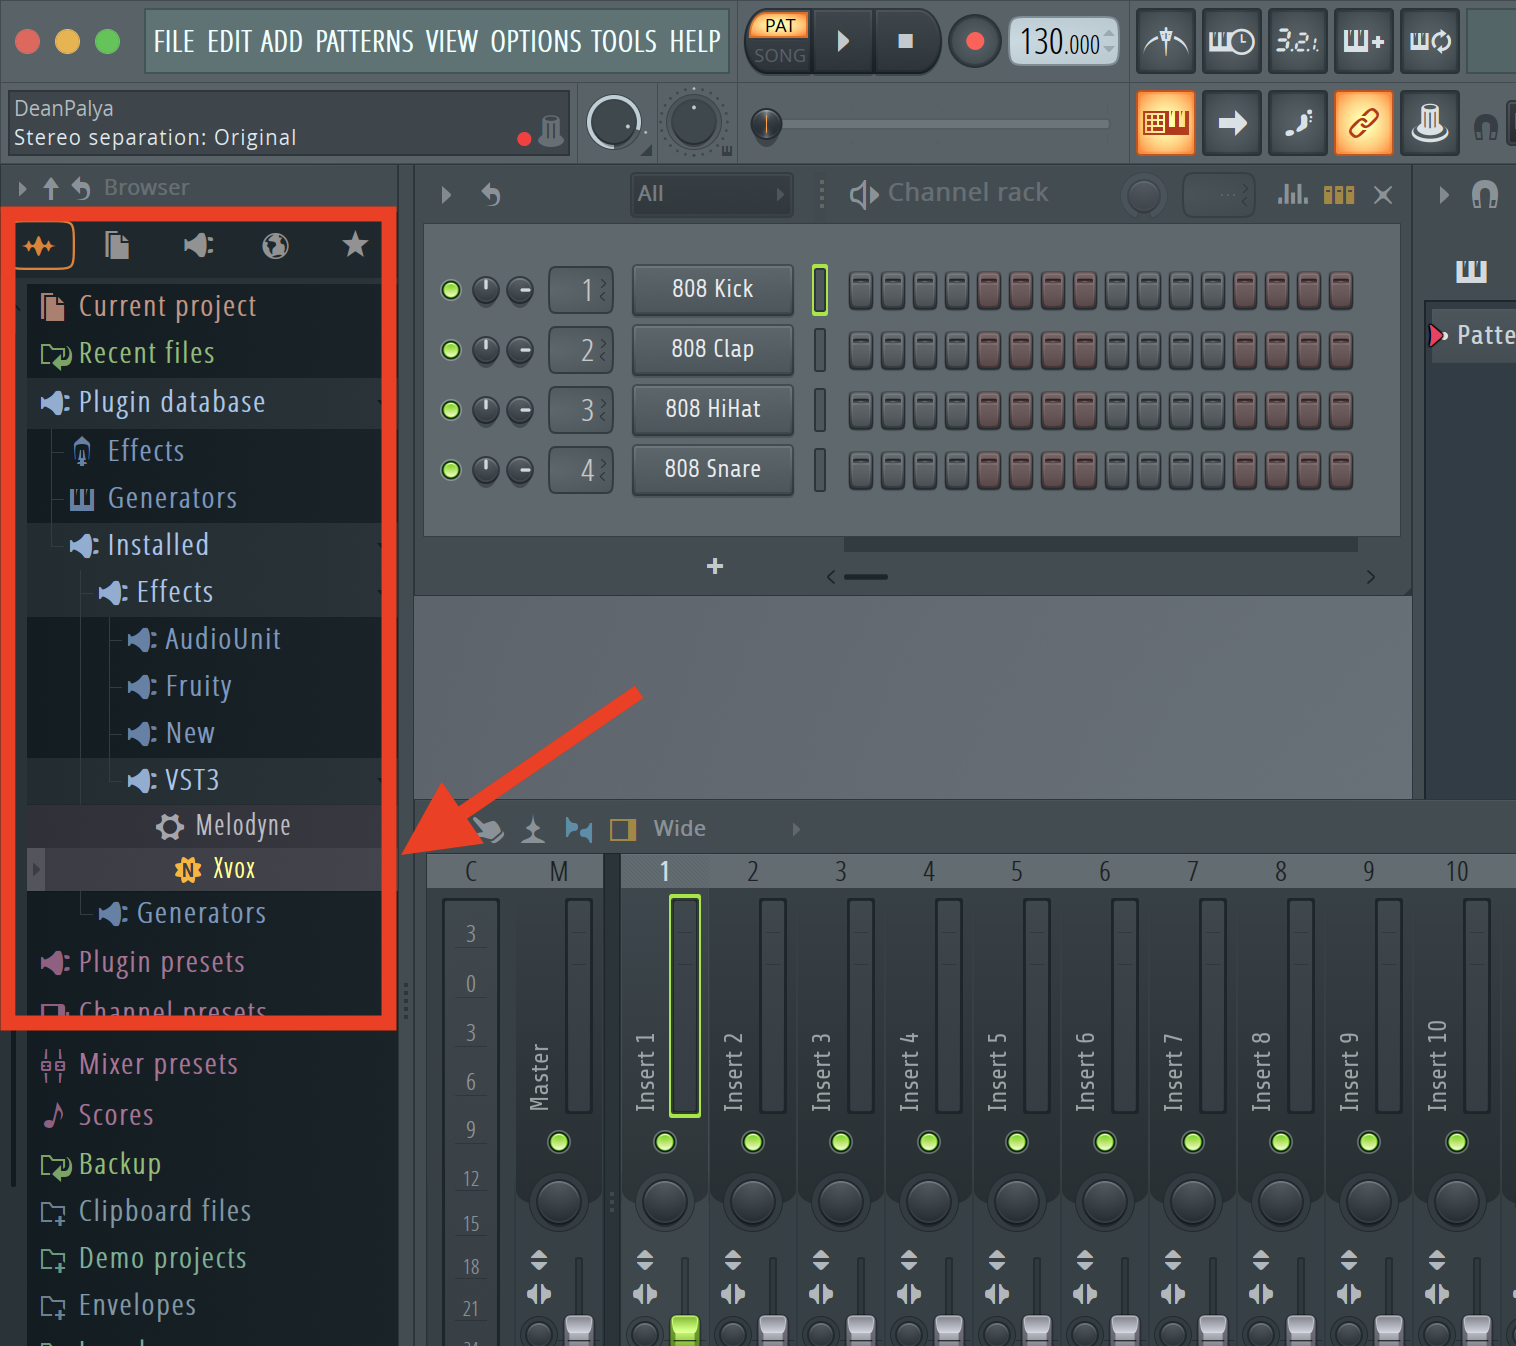This screenshot has width=1516, height=1346.
Task: Open the ADD menu
Action: point(281,41)
